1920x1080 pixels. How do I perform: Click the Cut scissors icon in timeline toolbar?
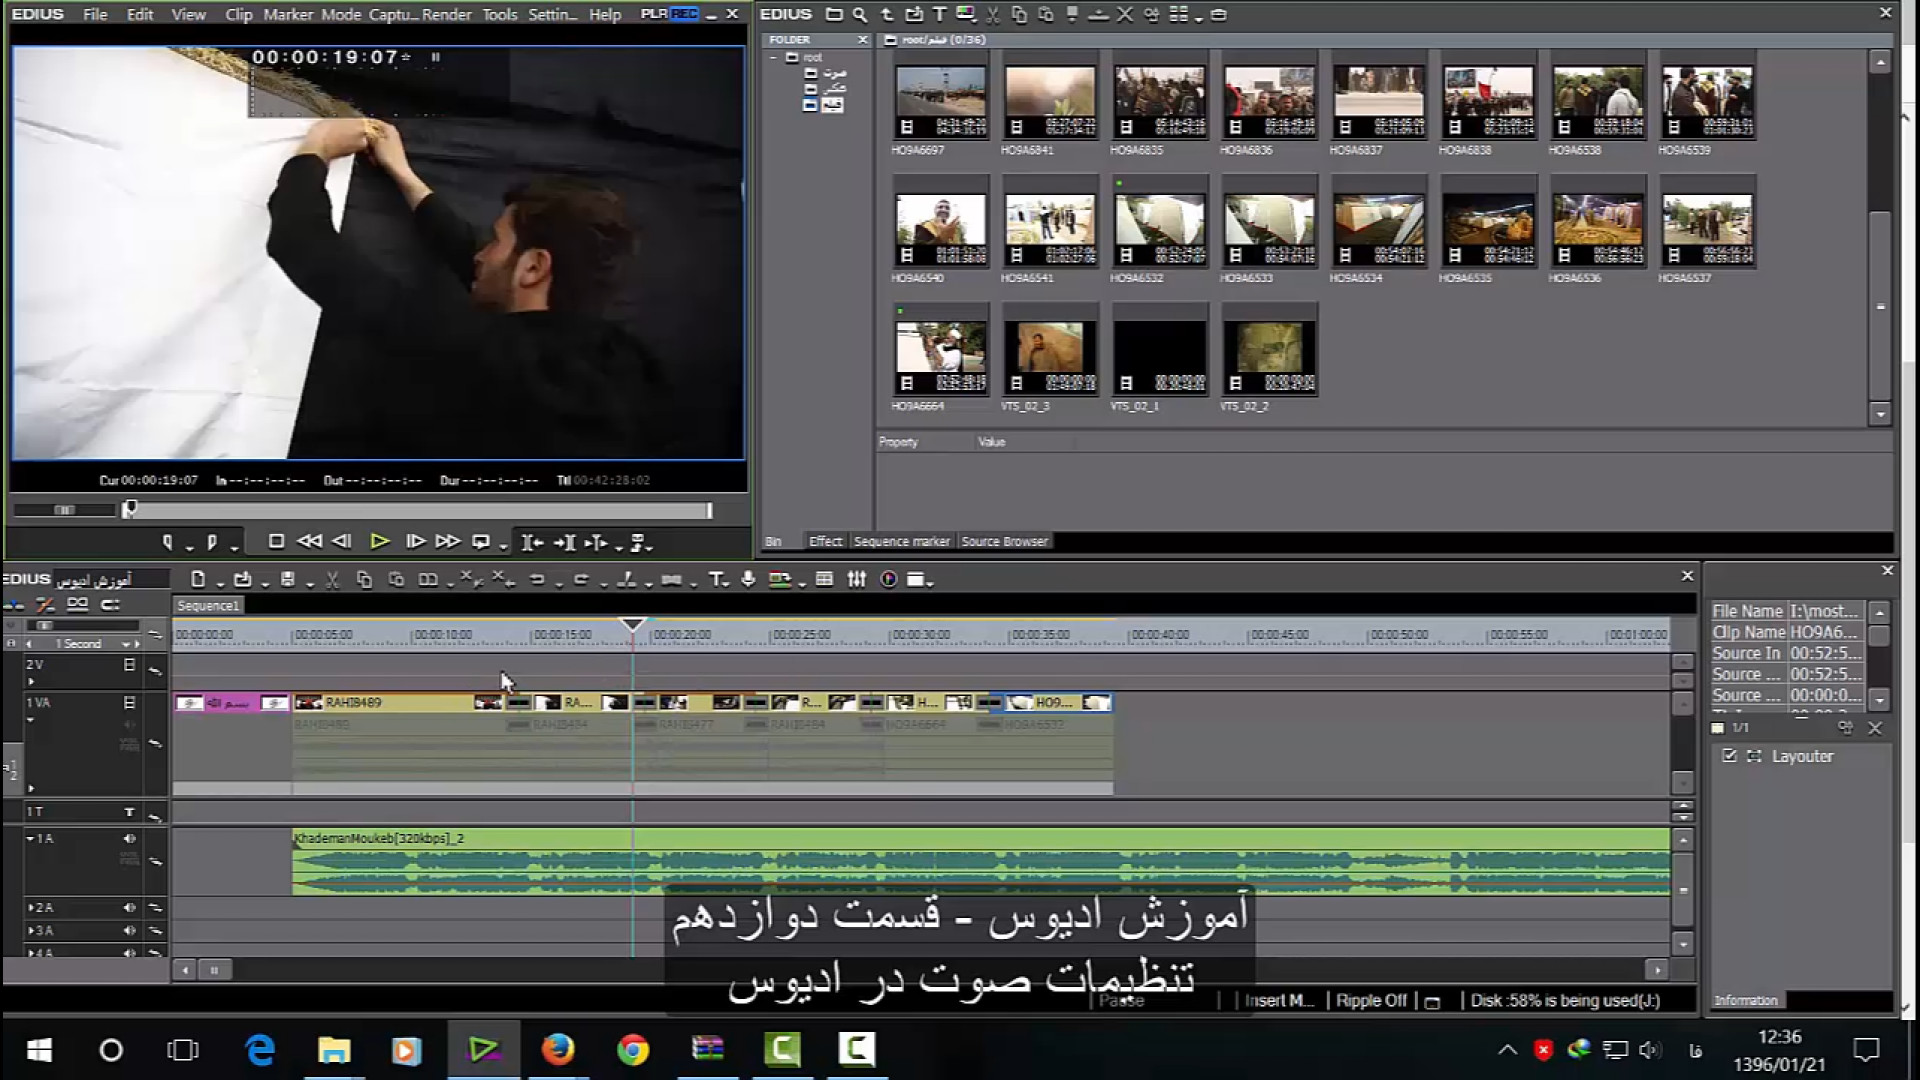(332, 580)
